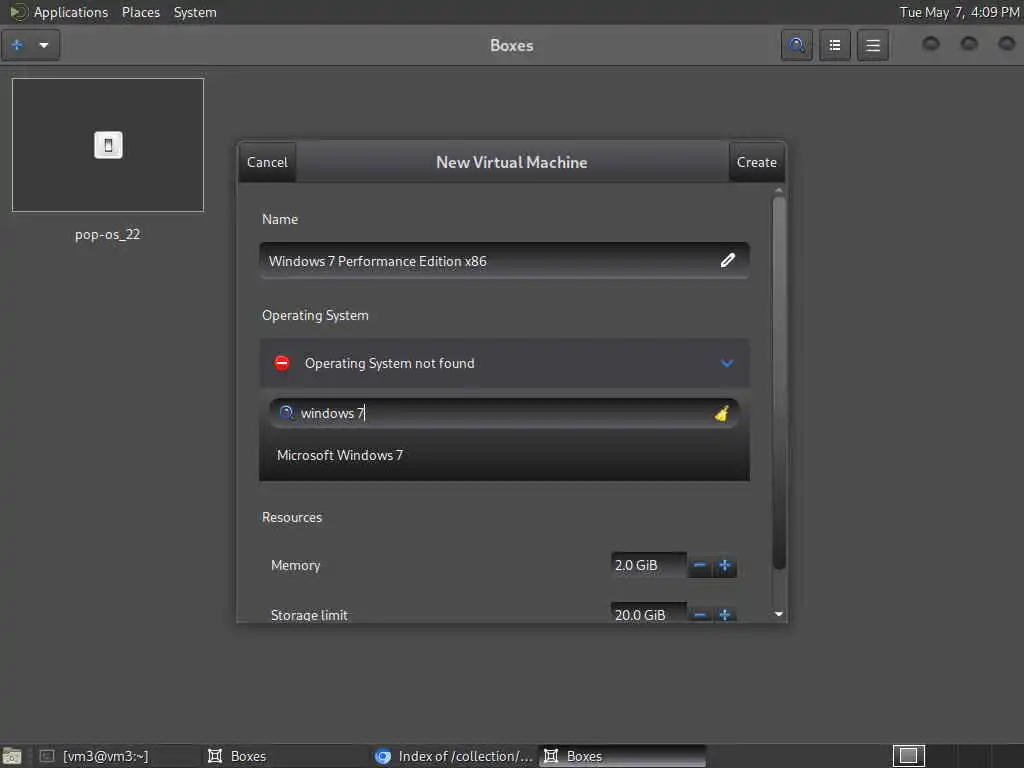Open the System menu
This screenshot has width=1024, height=768.
(195, 12)
